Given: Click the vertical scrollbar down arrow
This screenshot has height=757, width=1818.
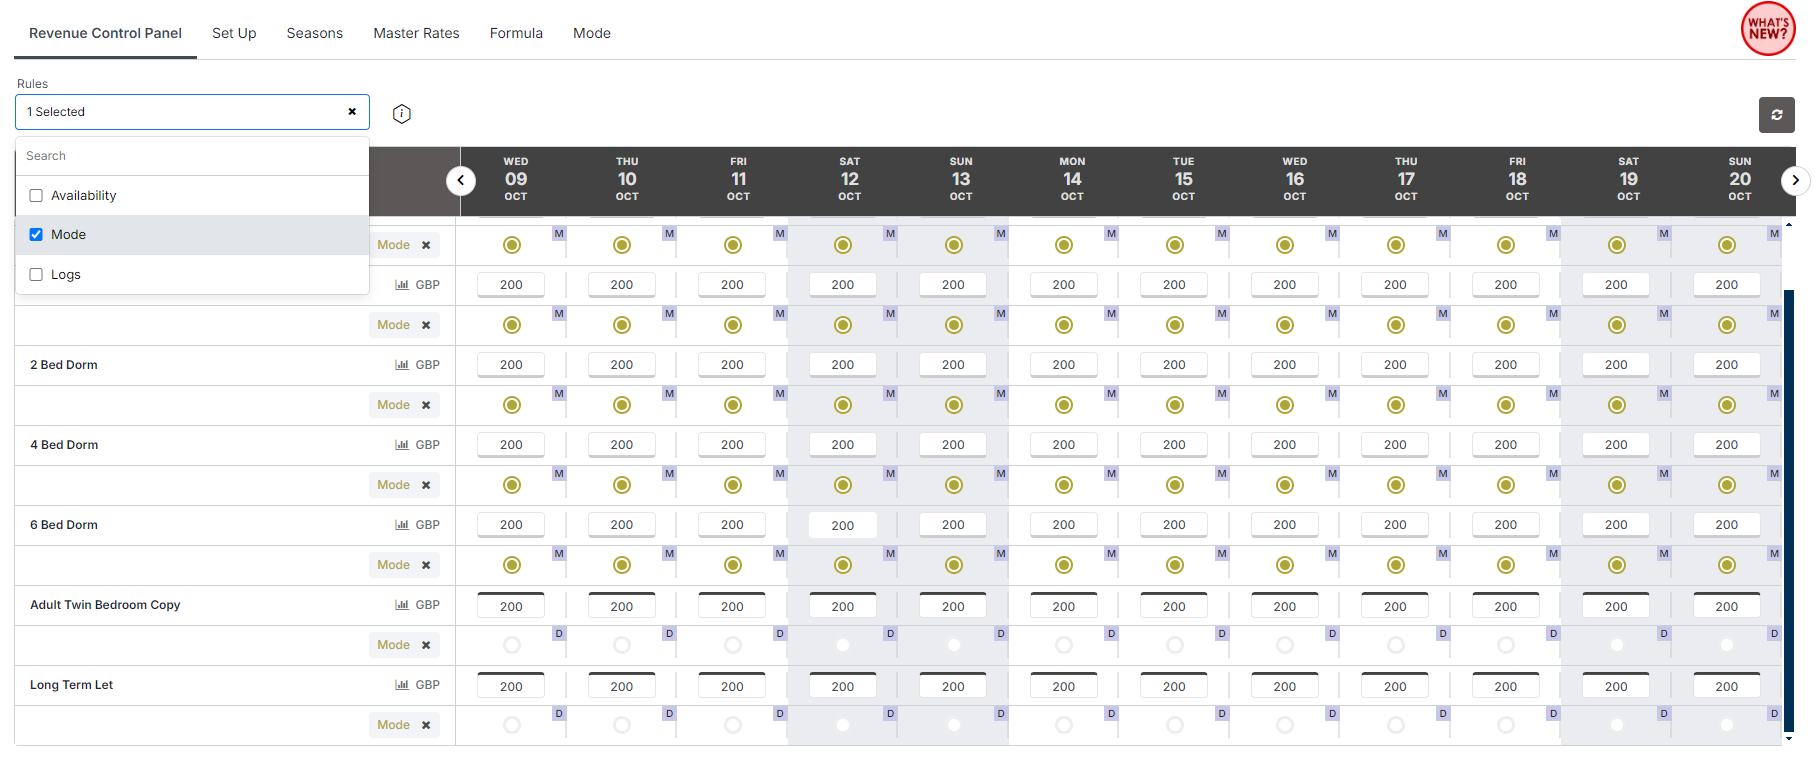Looking at the screenshot, I should 1788,739.
